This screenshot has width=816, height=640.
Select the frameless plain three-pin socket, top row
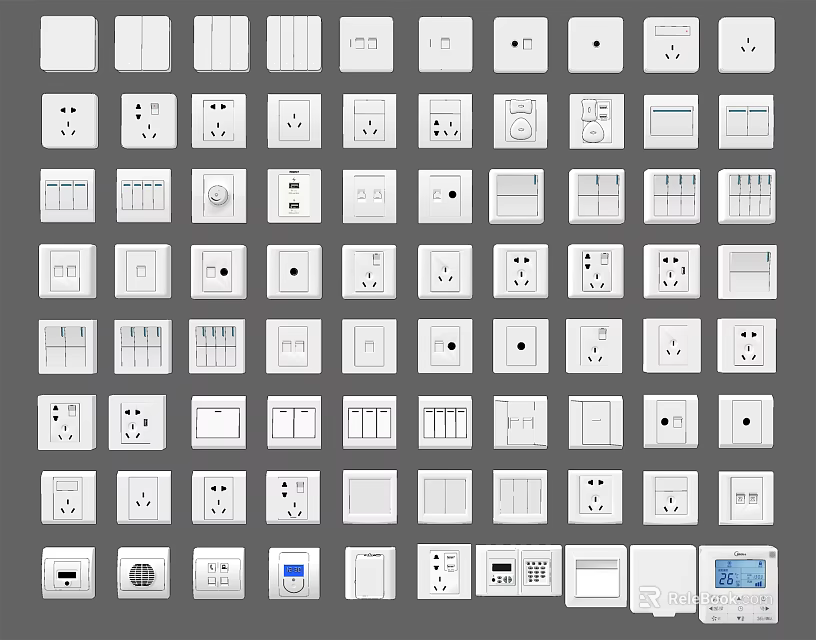[747, 45]
